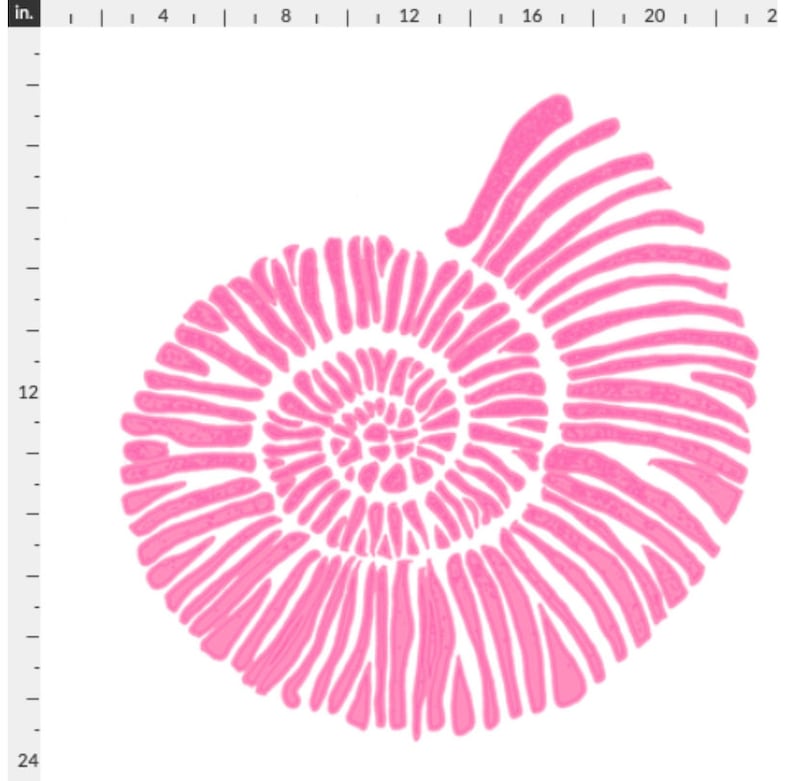Click the 8 mark on the top ruler
Screen dimensions: 794x781
286,16
